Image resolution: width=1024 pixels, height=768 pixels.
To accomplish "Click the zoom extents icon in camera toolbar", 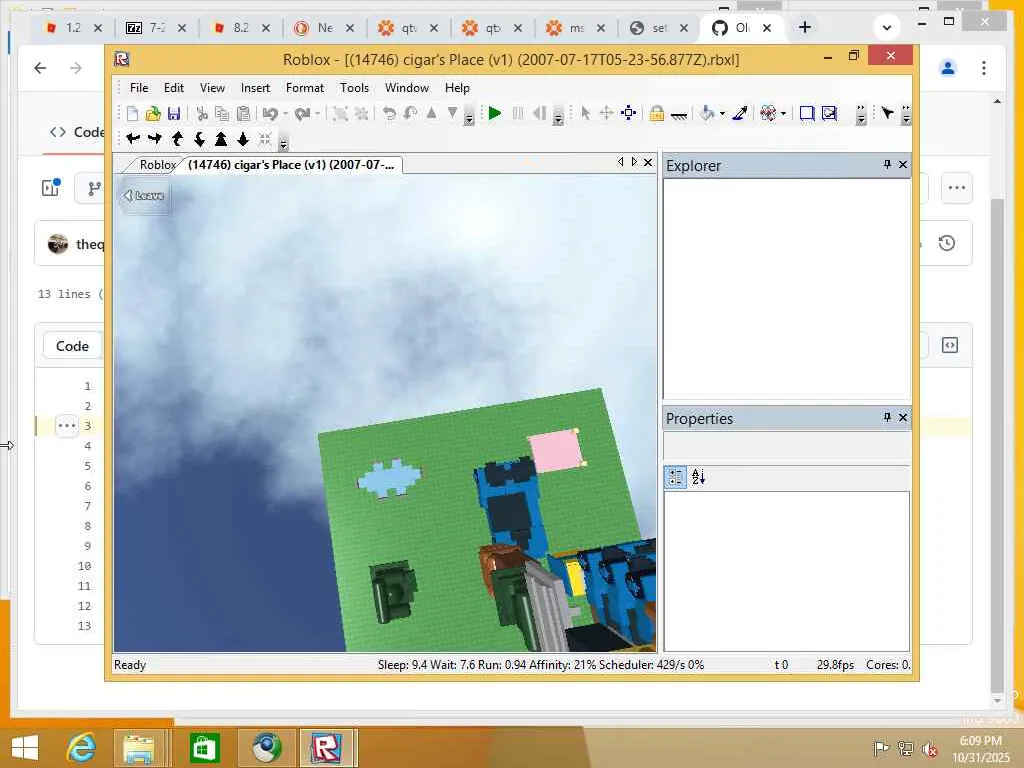I will 265,138.
